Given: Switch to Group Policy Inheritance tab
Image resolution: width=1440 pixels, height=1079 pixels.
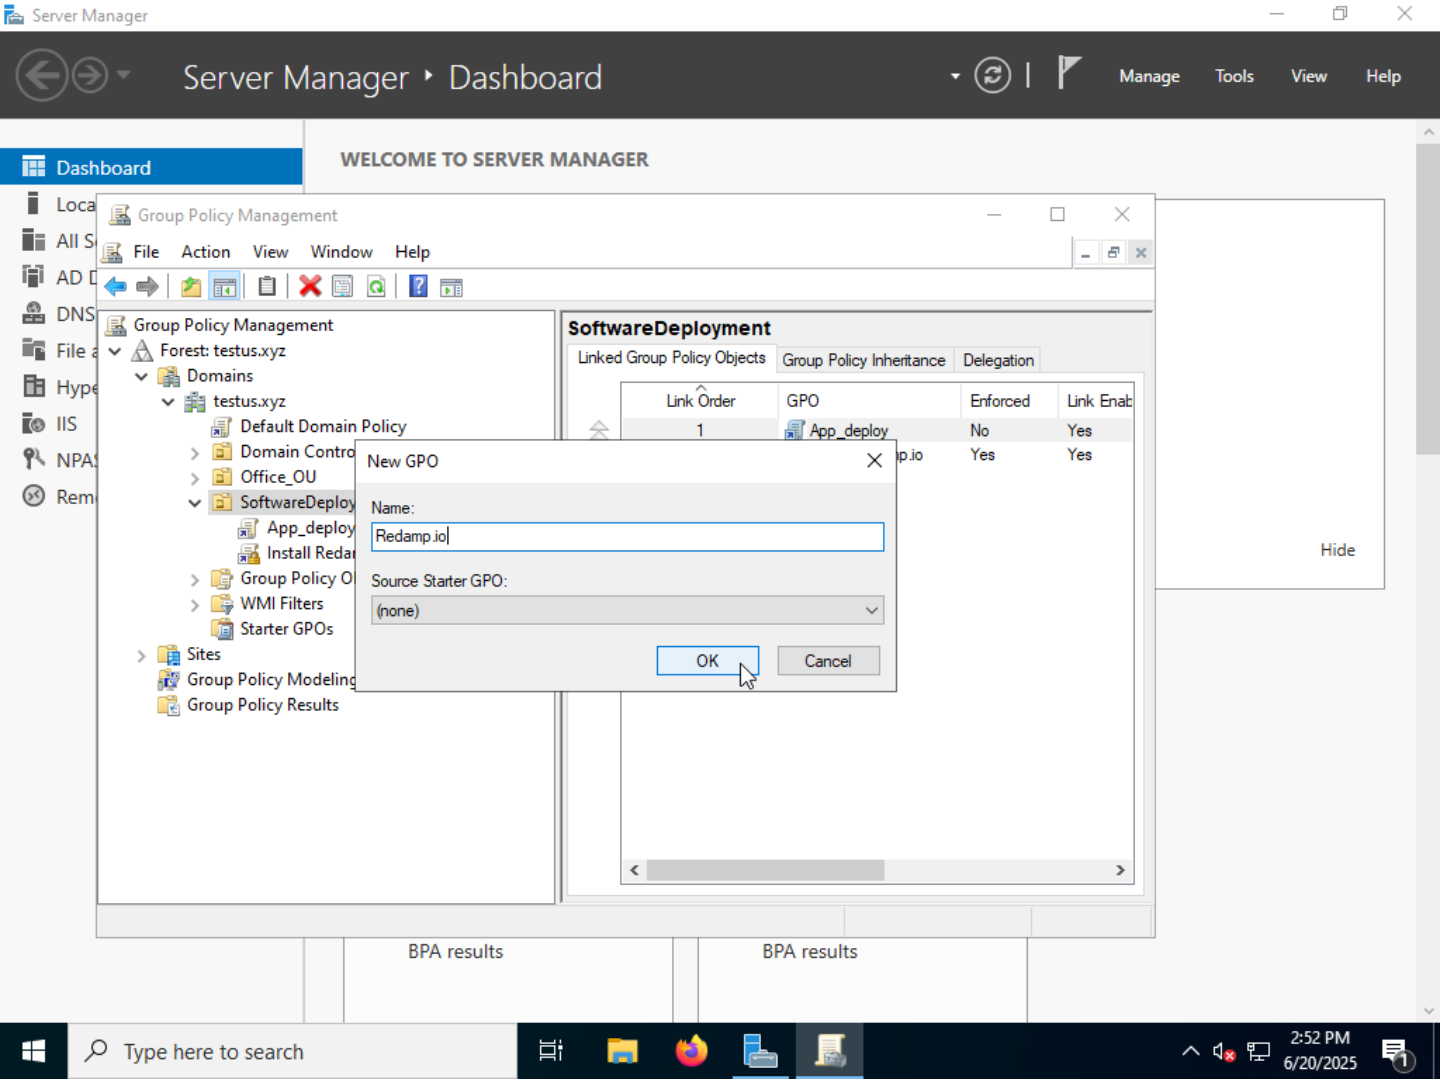Looking at the screenshot, I should point(864,360).
